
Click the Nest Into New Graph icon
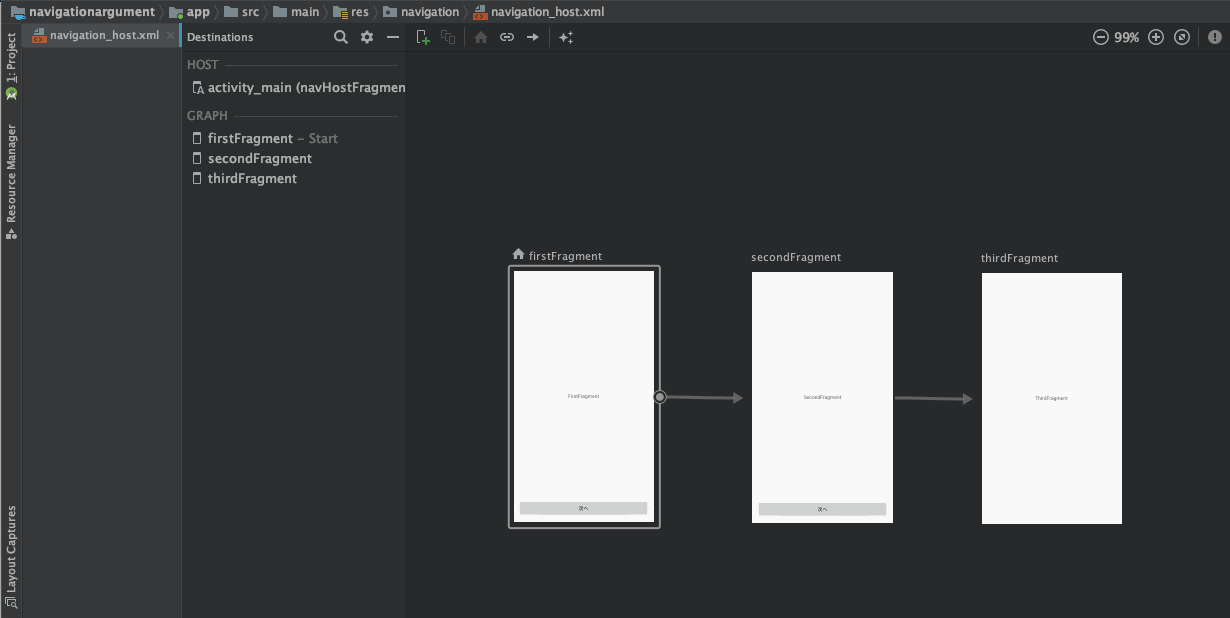click(448, 37)
